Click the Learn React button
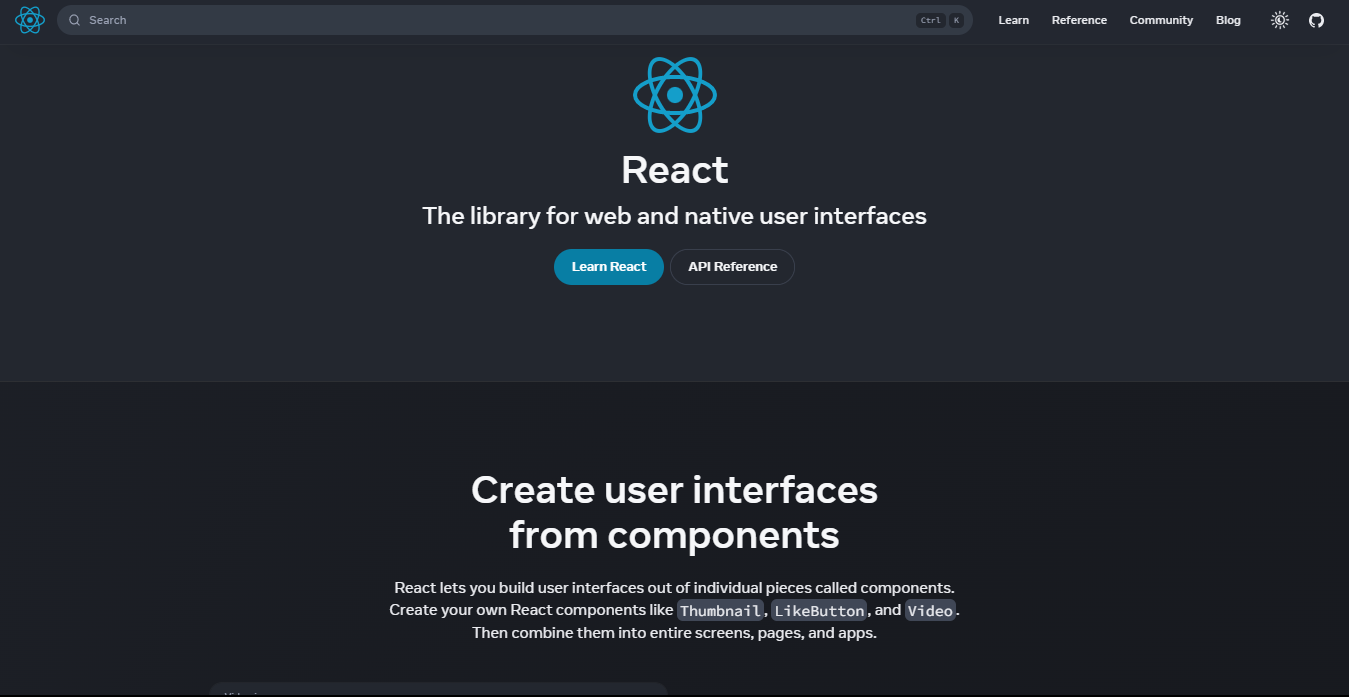Image resolution: width=1349 pixels, height=697 pixels. [609, 267]
